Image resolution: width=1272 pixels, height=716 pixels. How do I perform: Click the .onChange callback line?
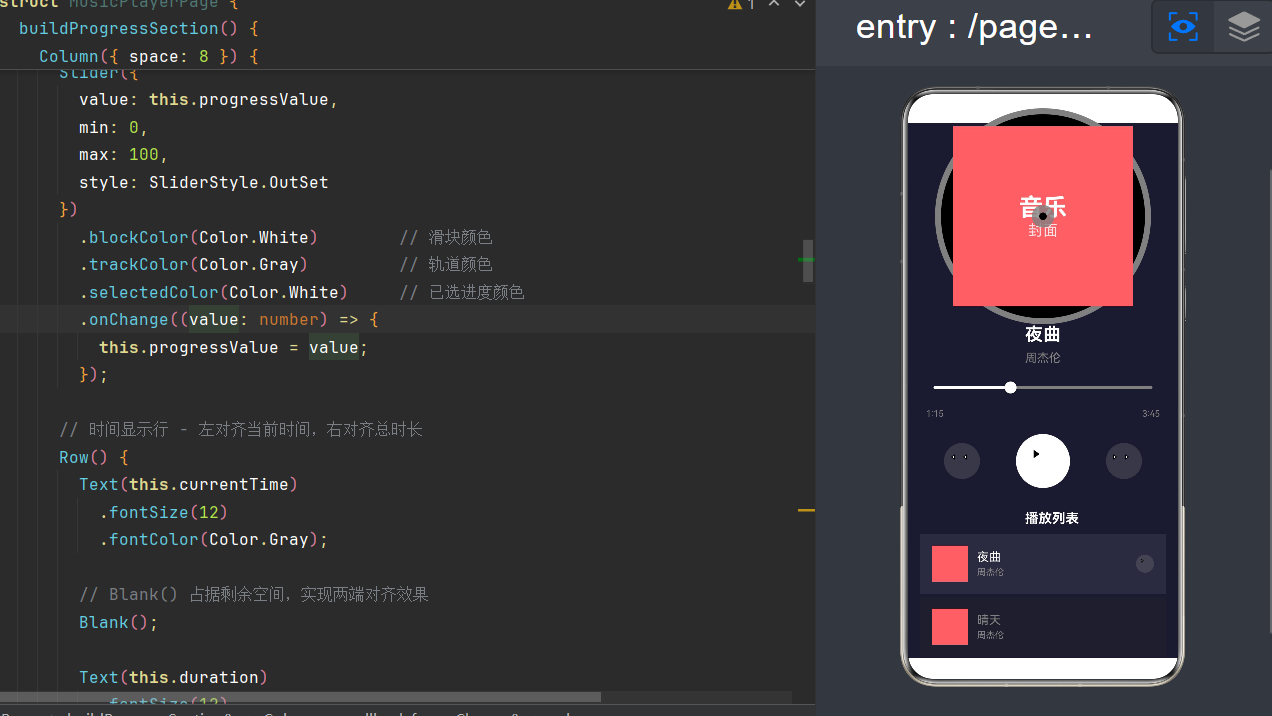pos(229,320)
